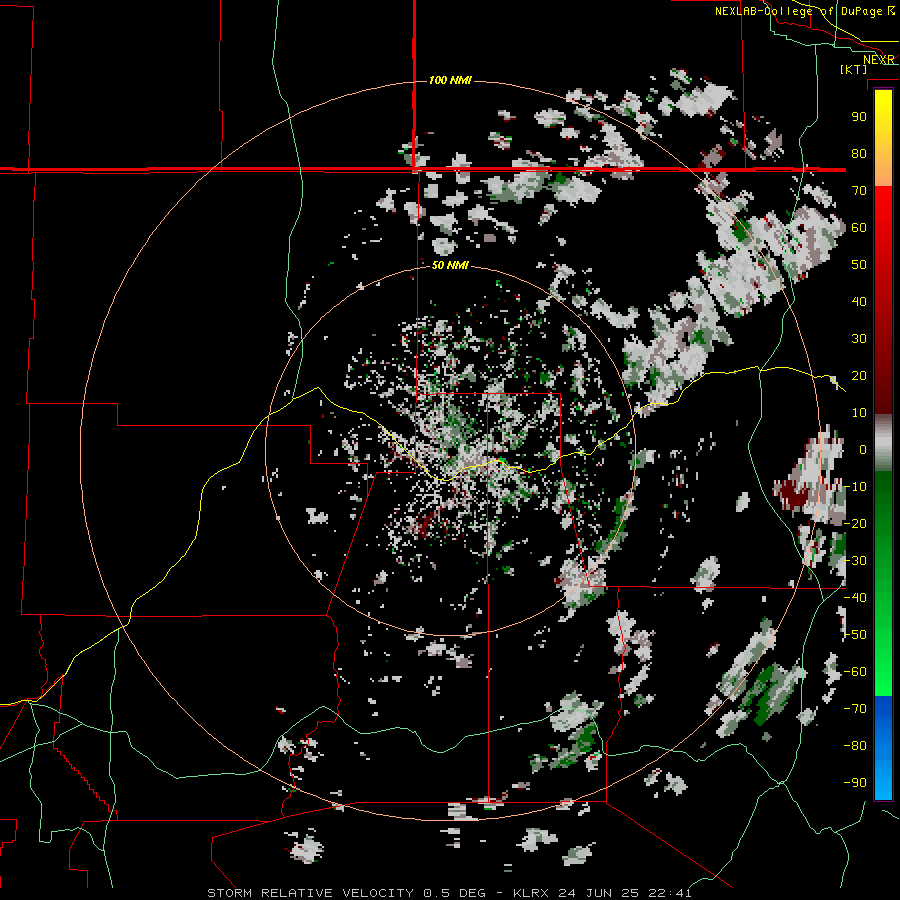
Task: Select the -70 knot scale label
Action: (x=855, y=708)
